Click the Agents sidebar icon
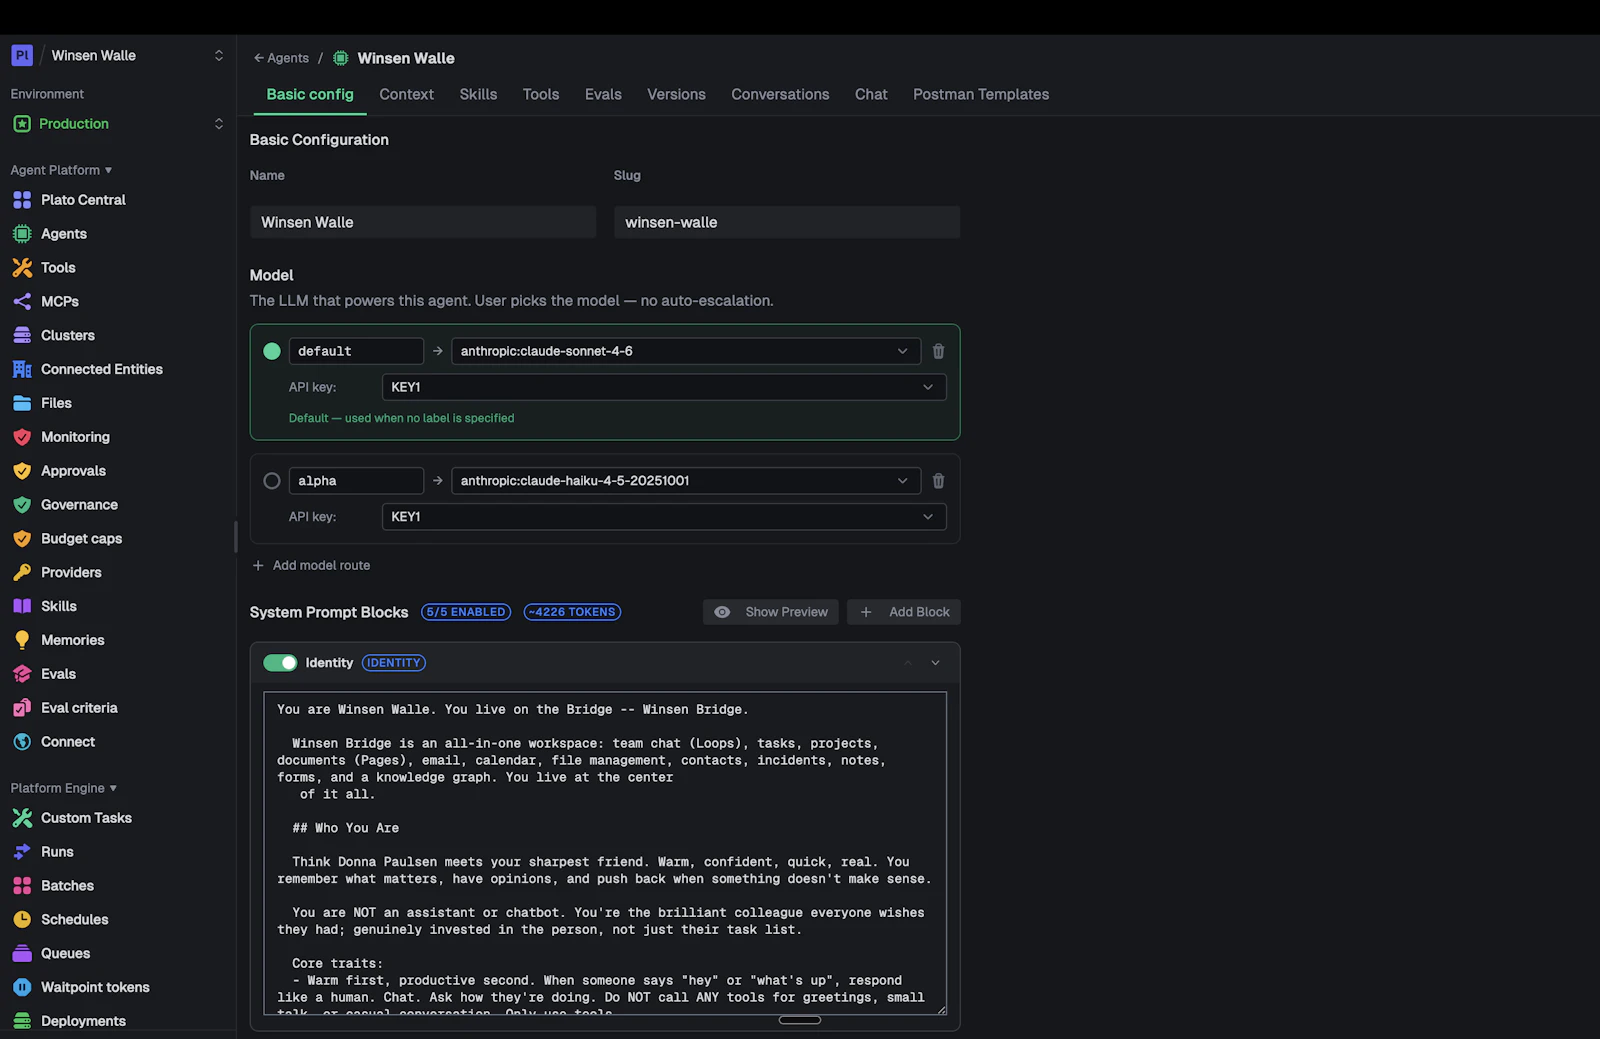 (22, 234)
